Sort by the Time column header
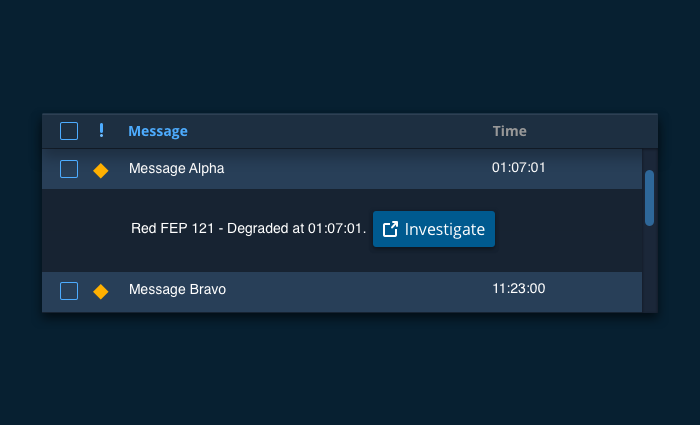The width and height of the screenshot is (700, 425). coord(509,131)
